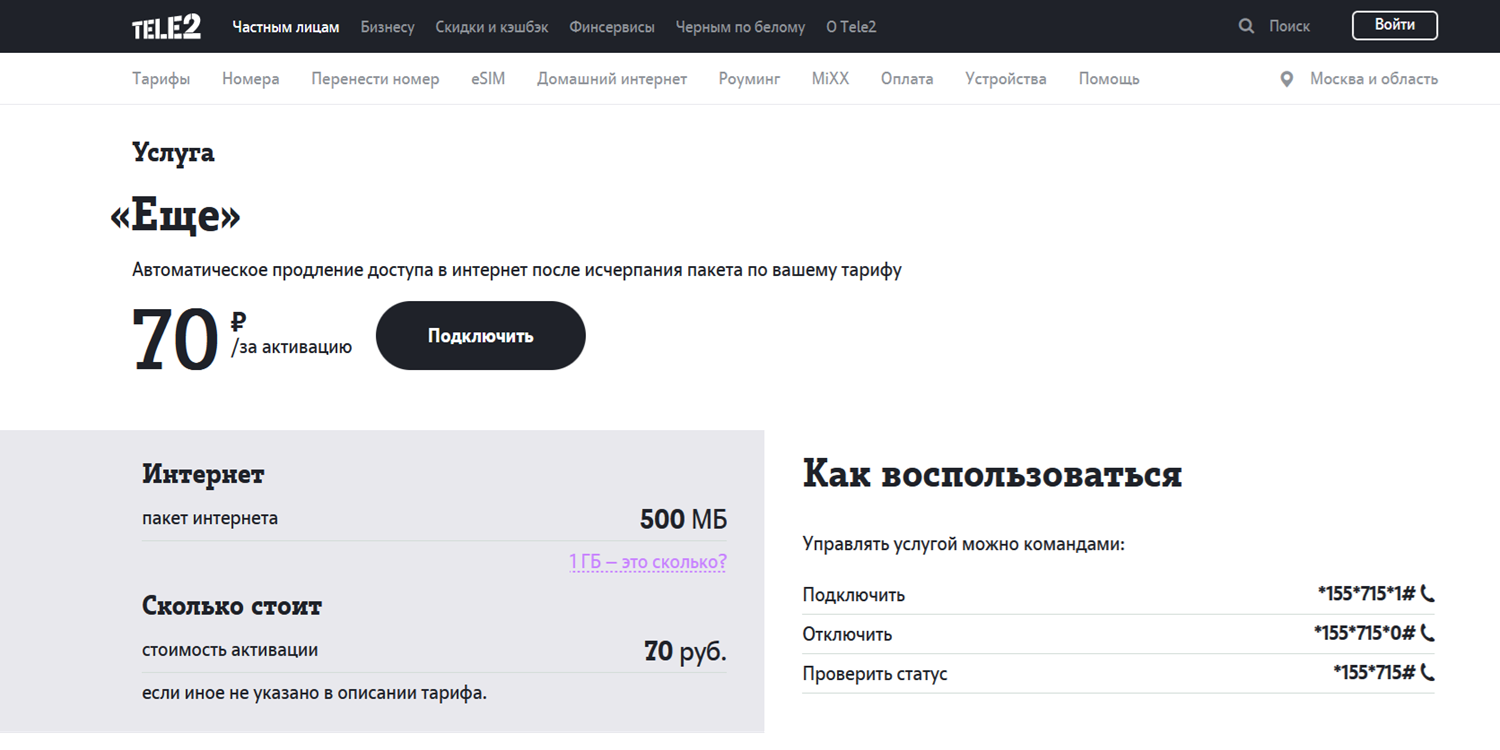1500x750 pixels.
Task: Open Черным по белому page
Action: 740,27
